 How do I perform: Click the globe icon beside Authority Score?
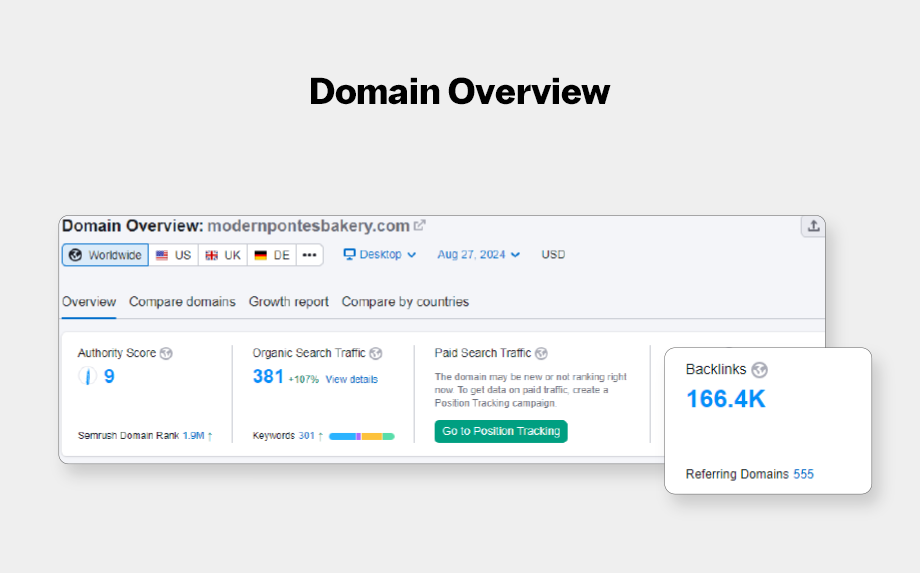(x=167, y=354)
